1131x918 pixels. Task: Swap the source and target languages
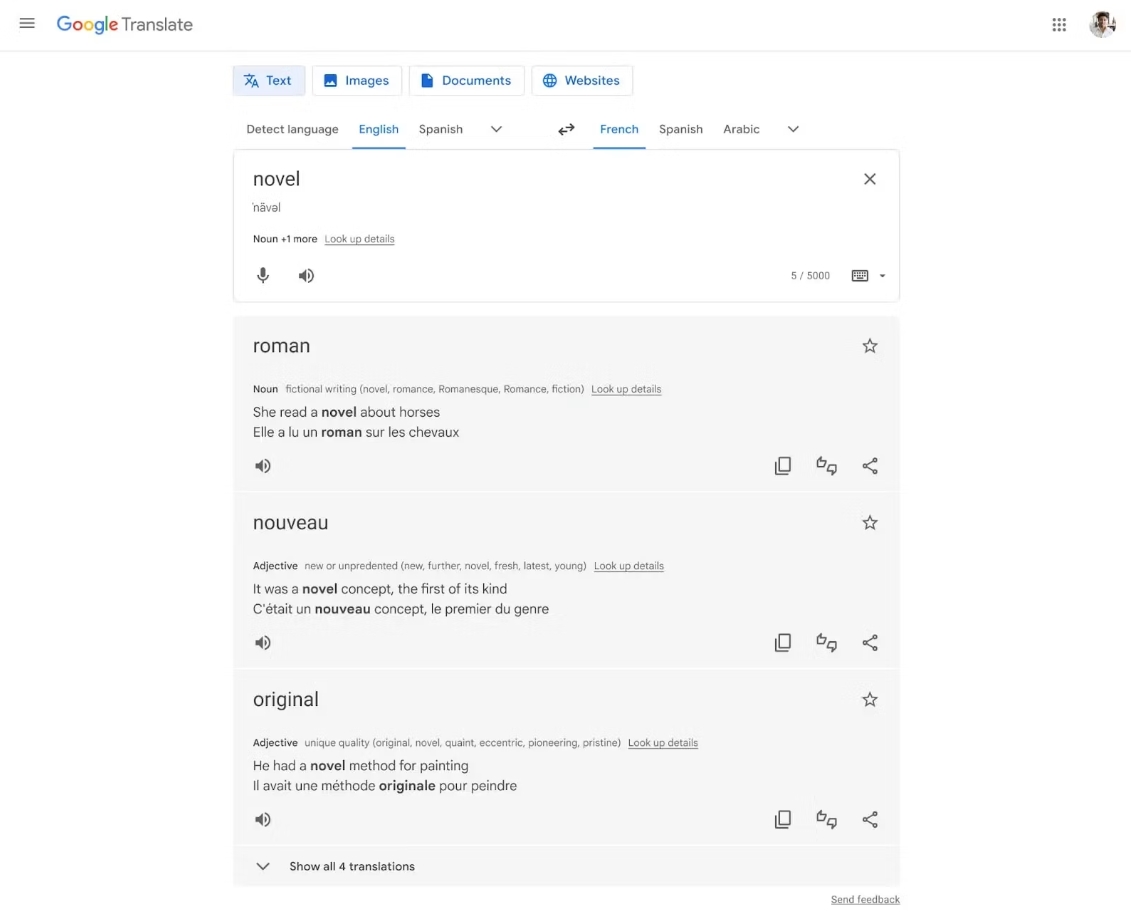pos(566,129)
